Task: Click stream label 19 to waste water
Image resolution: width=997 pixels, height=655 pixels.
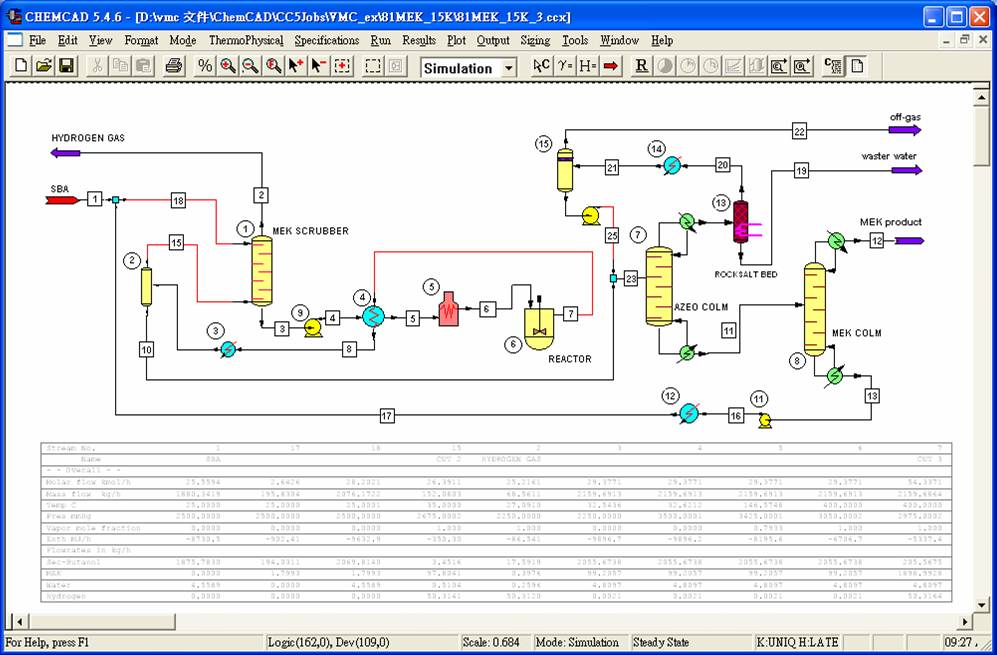Action: (x=801, y=170)
